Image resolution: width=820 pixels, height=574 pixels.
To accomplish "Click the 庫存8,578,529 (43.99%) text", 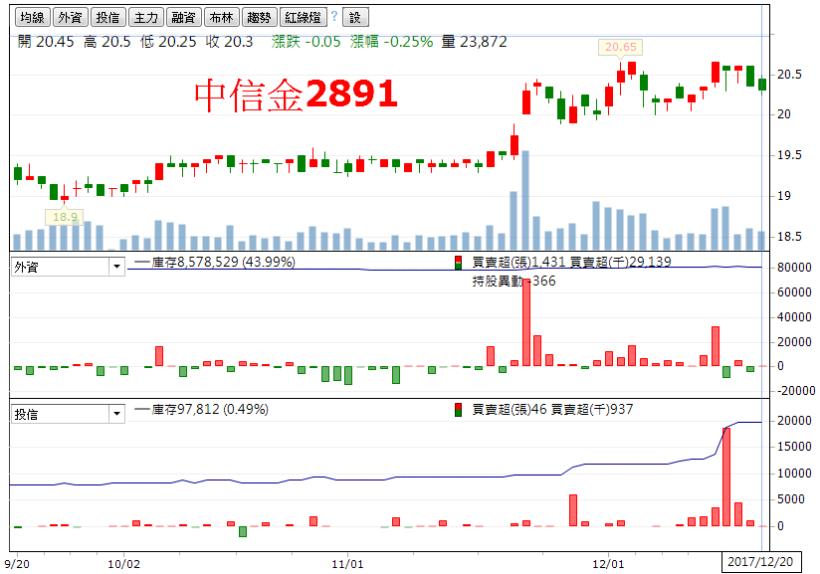I will click(223, 262).
